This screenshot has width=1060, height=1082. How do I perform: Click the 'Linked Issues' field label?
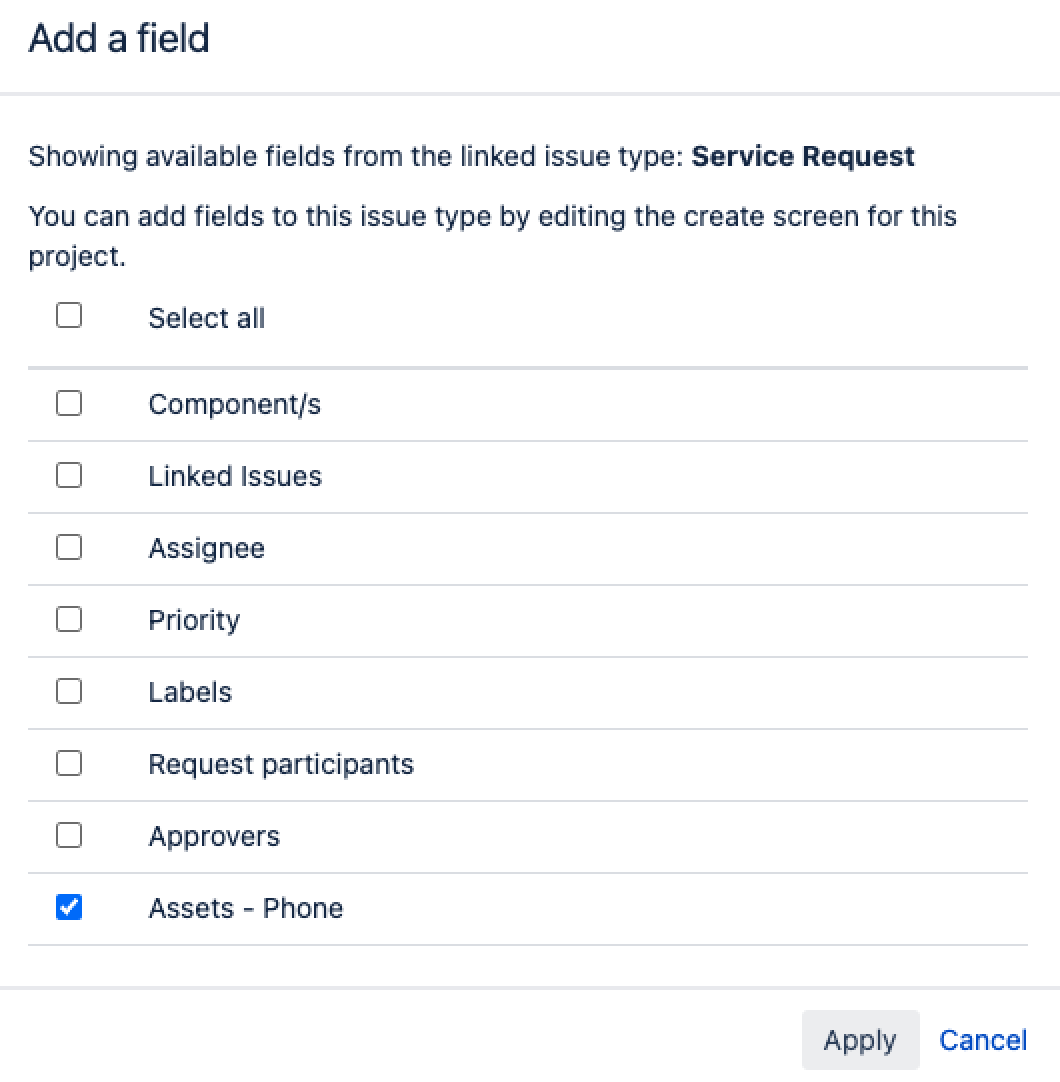(235, 476)
